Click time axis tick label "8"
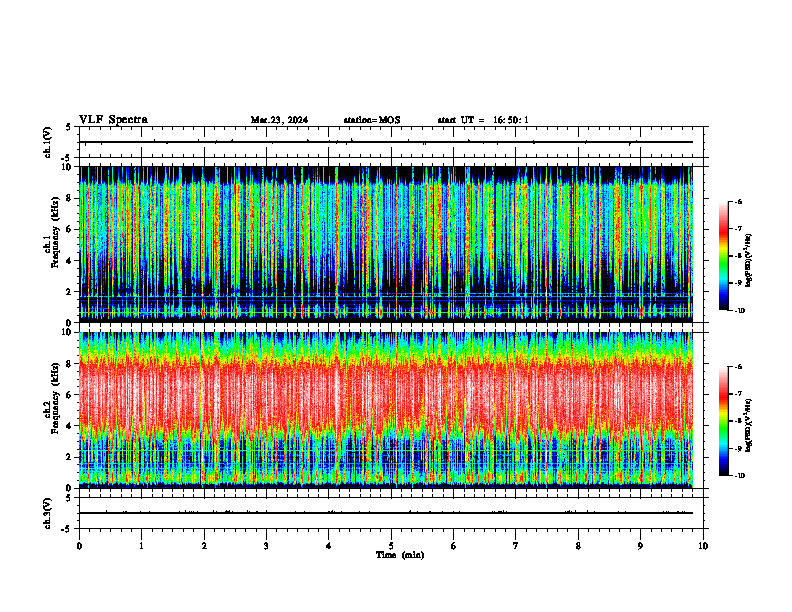This screenshot has height=612, width=792. [x=578, y=546]
